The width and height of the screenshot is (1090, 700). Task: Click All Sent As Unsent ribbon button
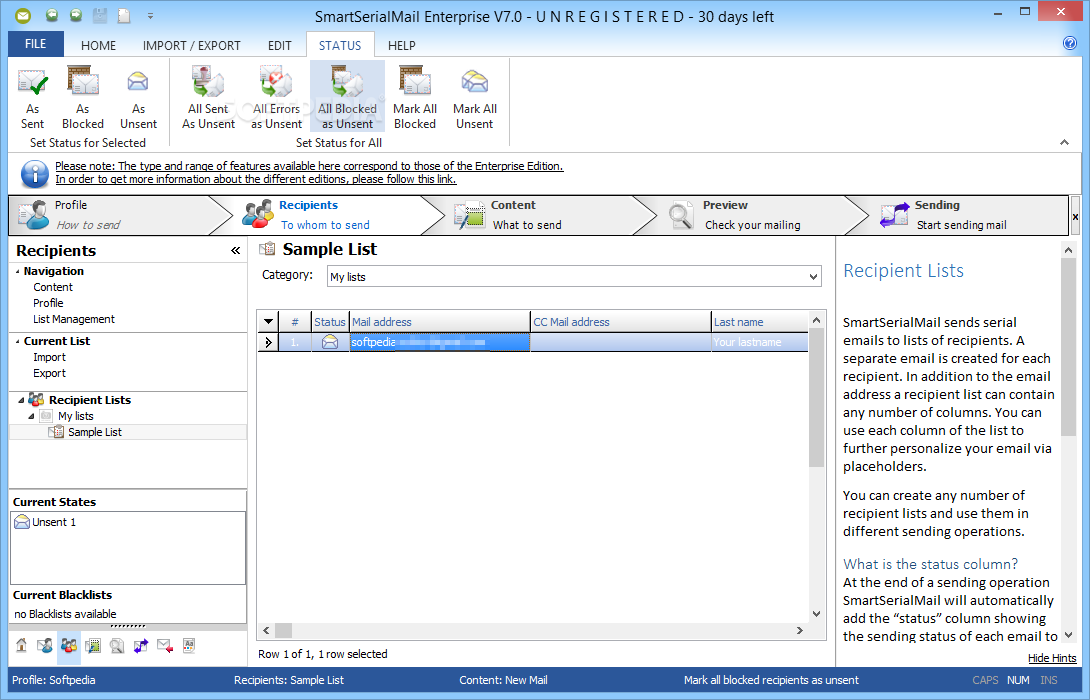tap(209, 98)
